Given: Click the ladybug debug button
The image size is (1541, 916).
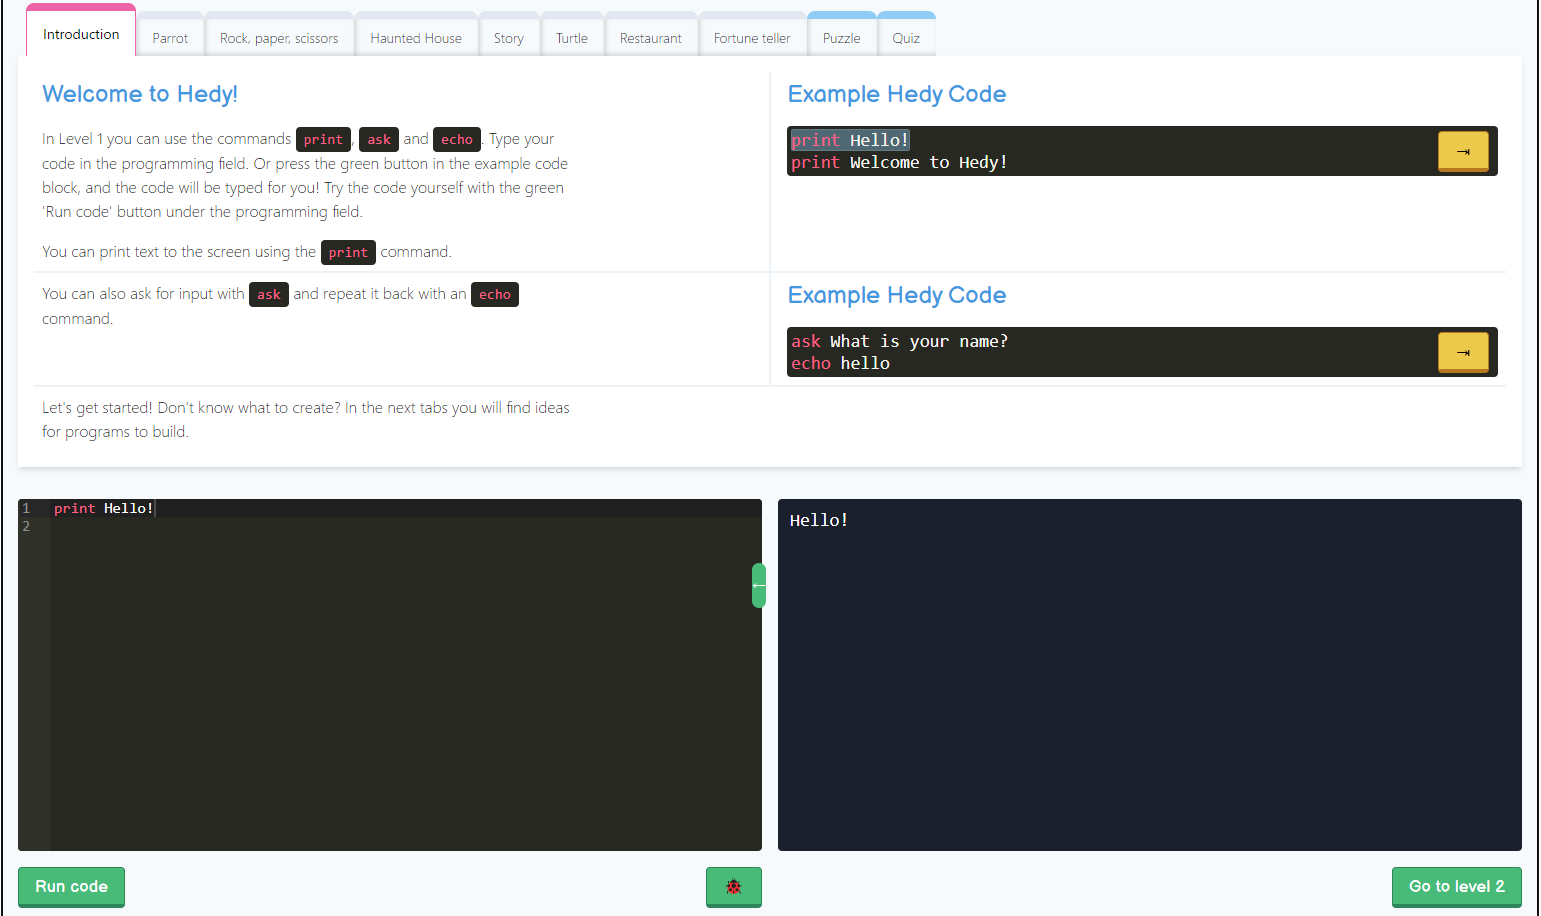Looking at the screenshot, I should tap(733, 886).
